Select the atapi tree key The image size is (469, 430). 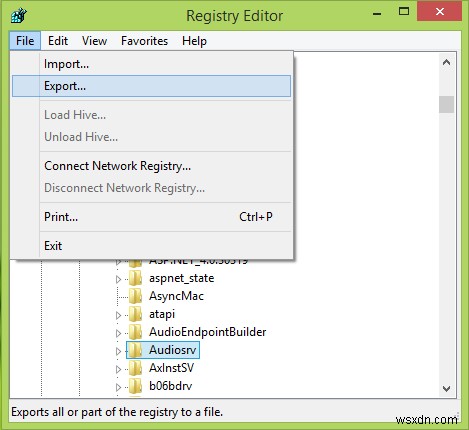(162, 314)
